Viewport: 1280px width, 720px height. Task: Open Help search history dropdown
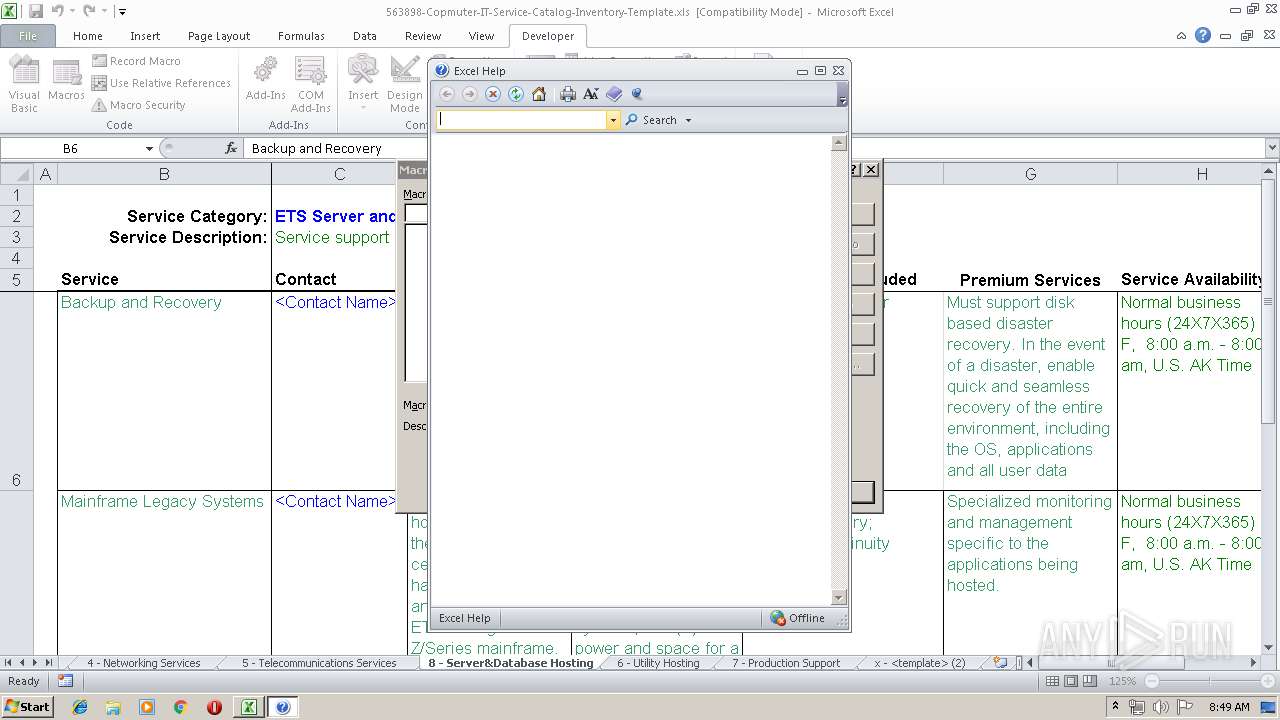[613, 120]
